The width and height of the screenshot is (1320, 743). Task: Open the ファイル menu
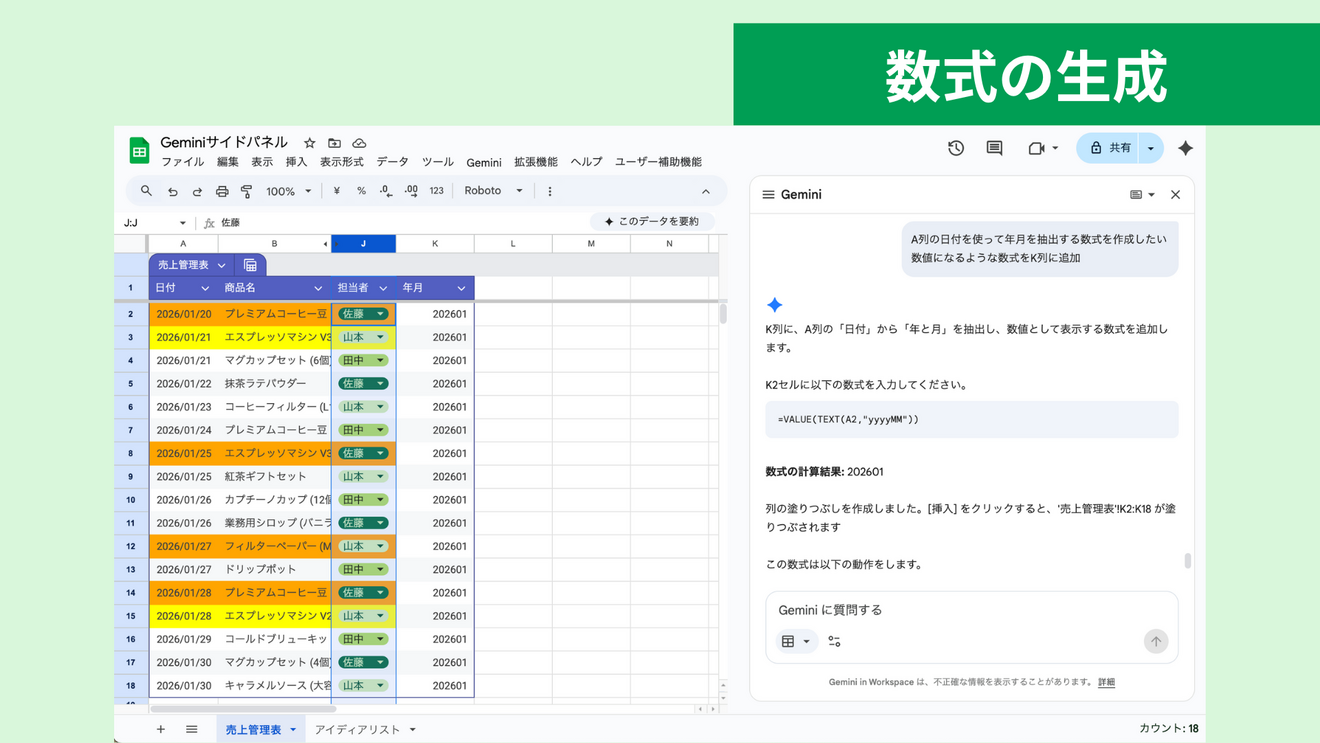[x=183, y=162]
